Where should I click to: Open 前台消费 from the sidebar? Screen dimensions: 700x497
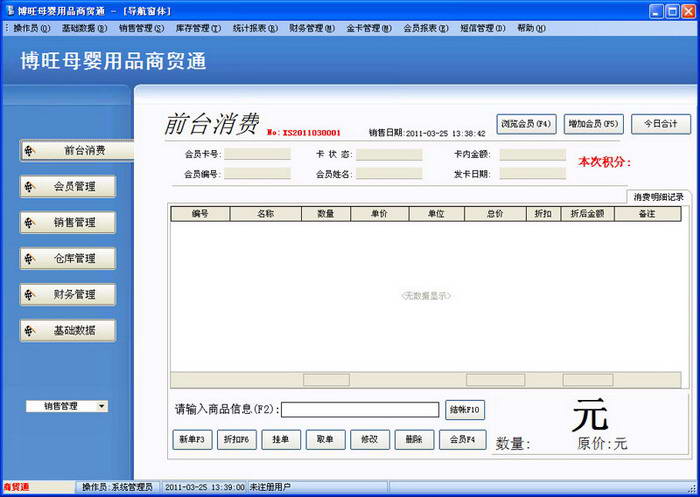tap(77, 150)
